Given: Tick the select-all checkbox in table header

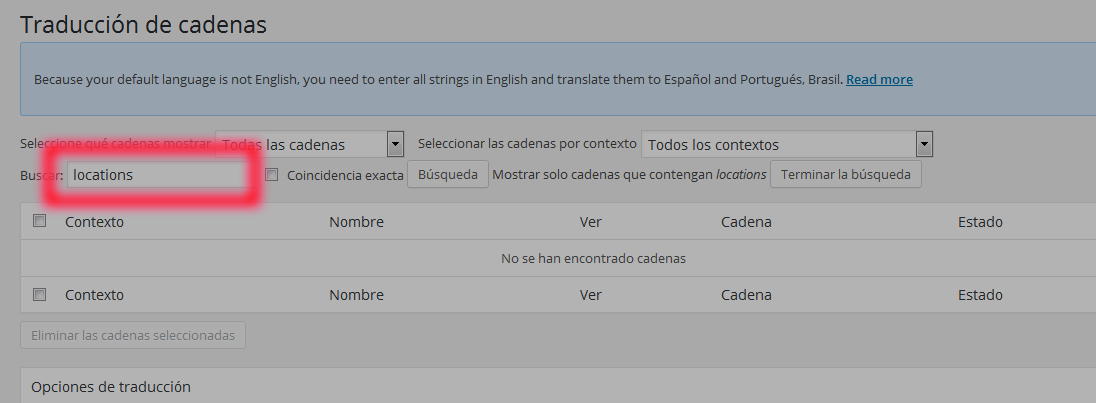Looking at the screenshot, I should [x=40, y=221].
